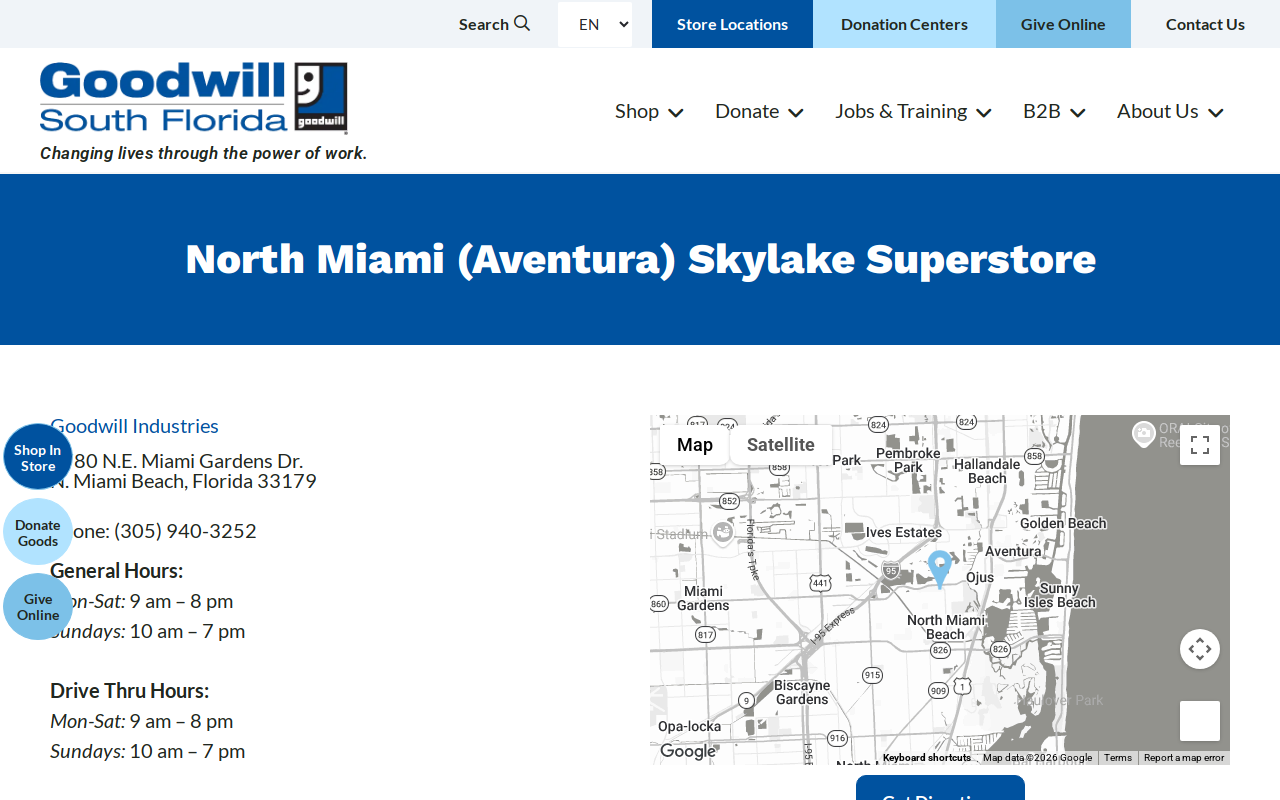Screen dimensions: 1280x800
Task: Click the map camera pan control
Action: point(1200,649)
